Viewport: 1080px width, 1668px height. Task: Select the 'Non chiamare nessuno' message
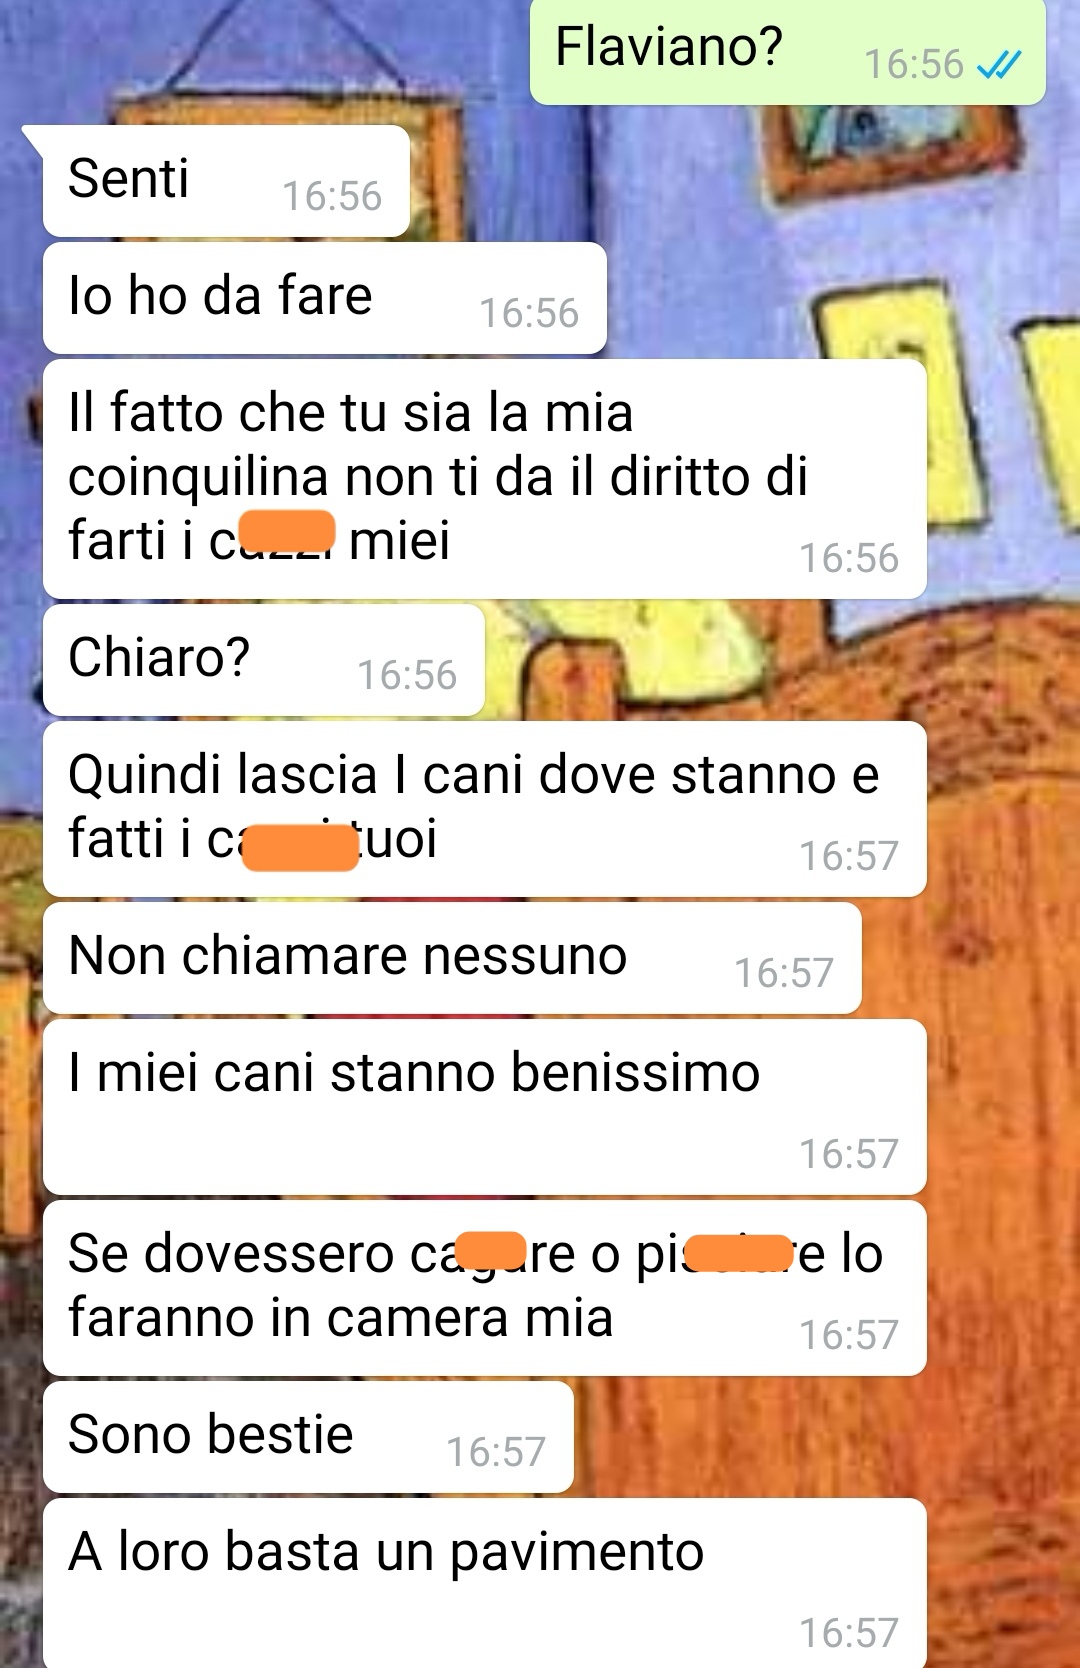[x=452, y=958]
